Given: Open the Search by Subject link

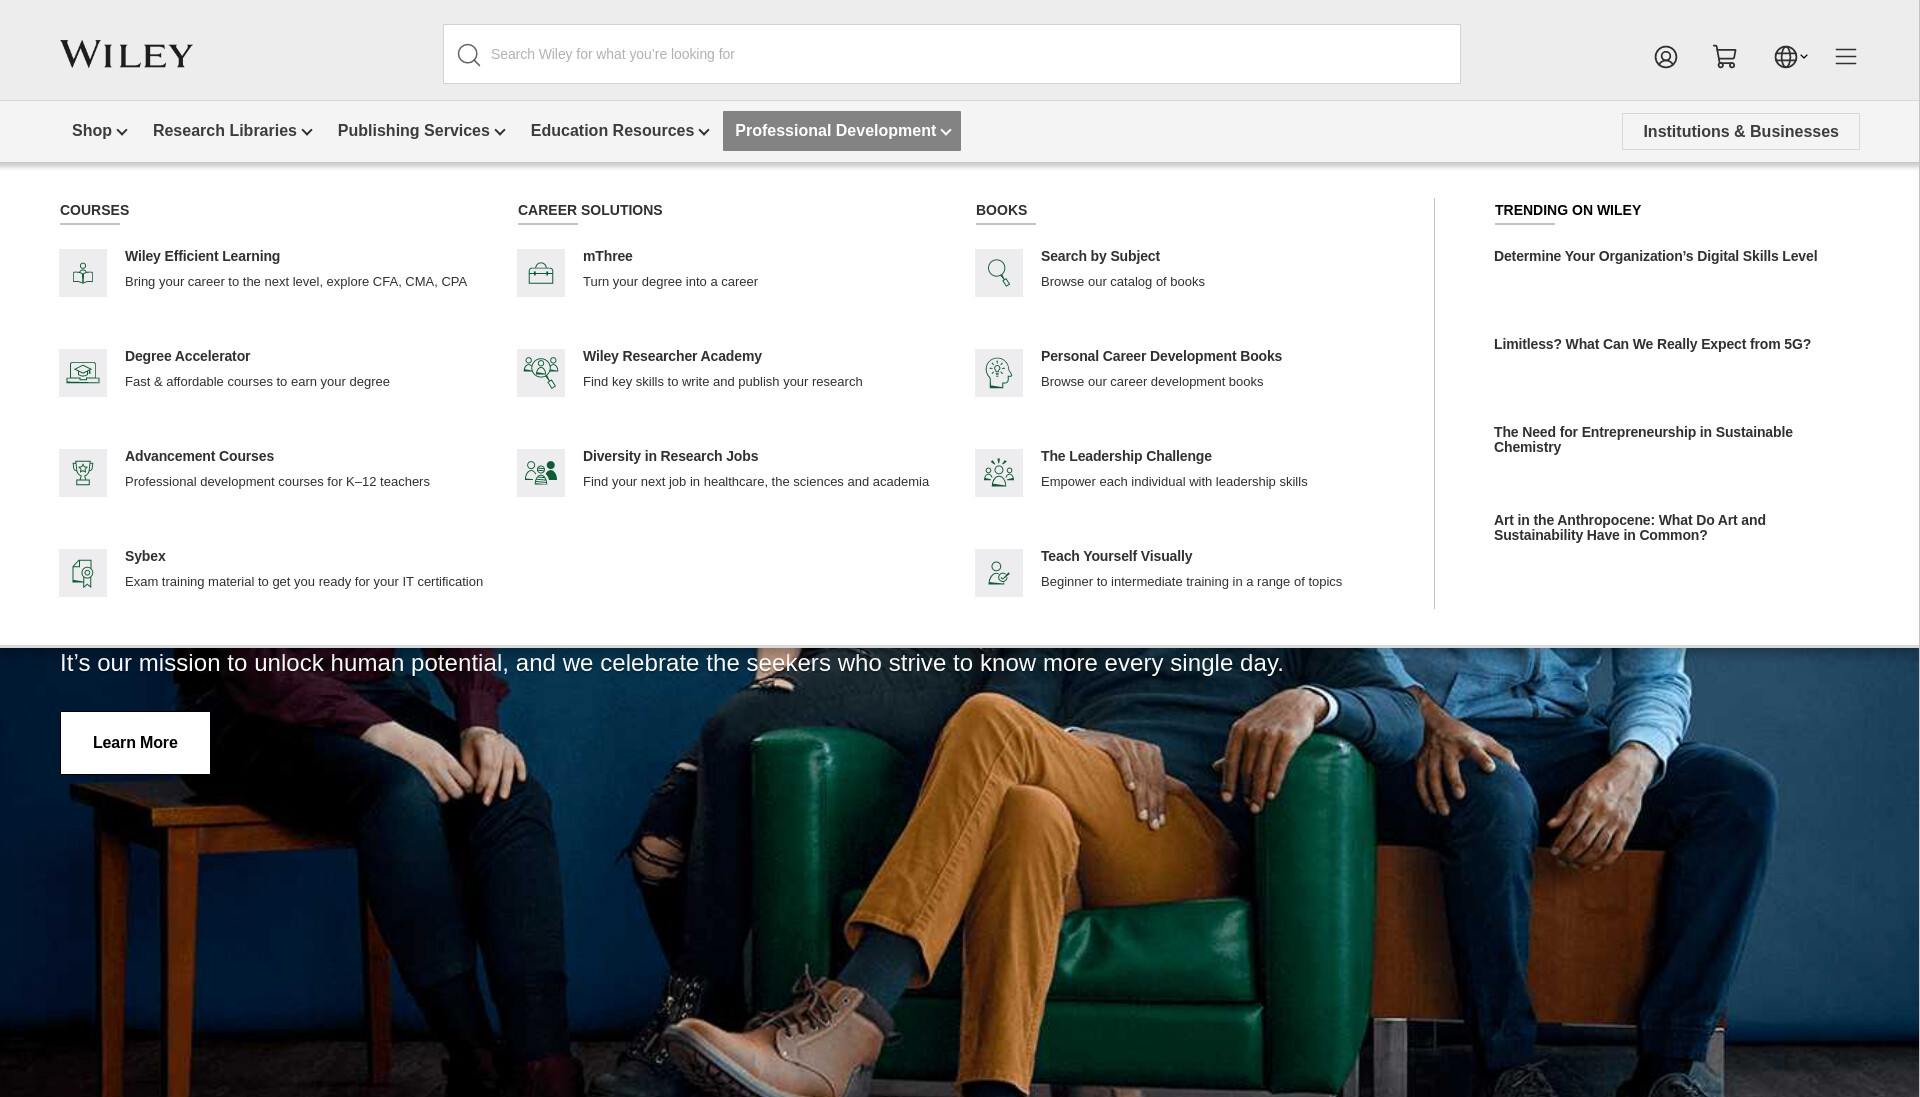Looking at the screenshot, I should click(x=1100, y=256).
